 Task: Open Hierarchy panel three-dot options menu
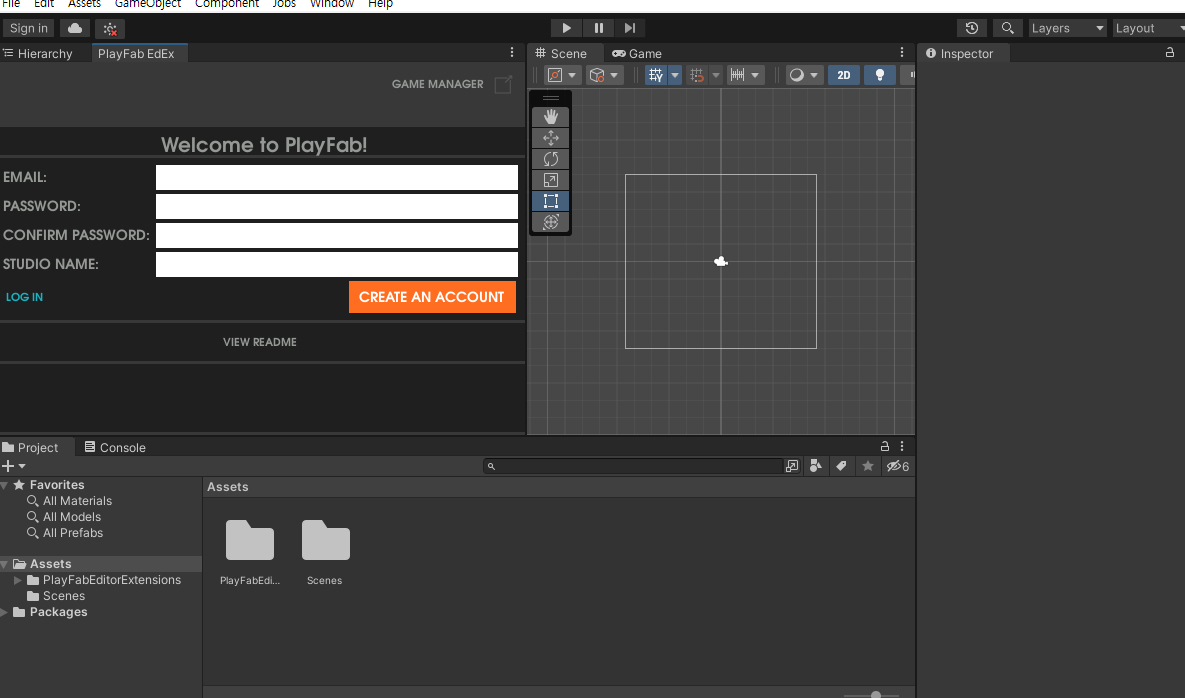click(512, 52)
